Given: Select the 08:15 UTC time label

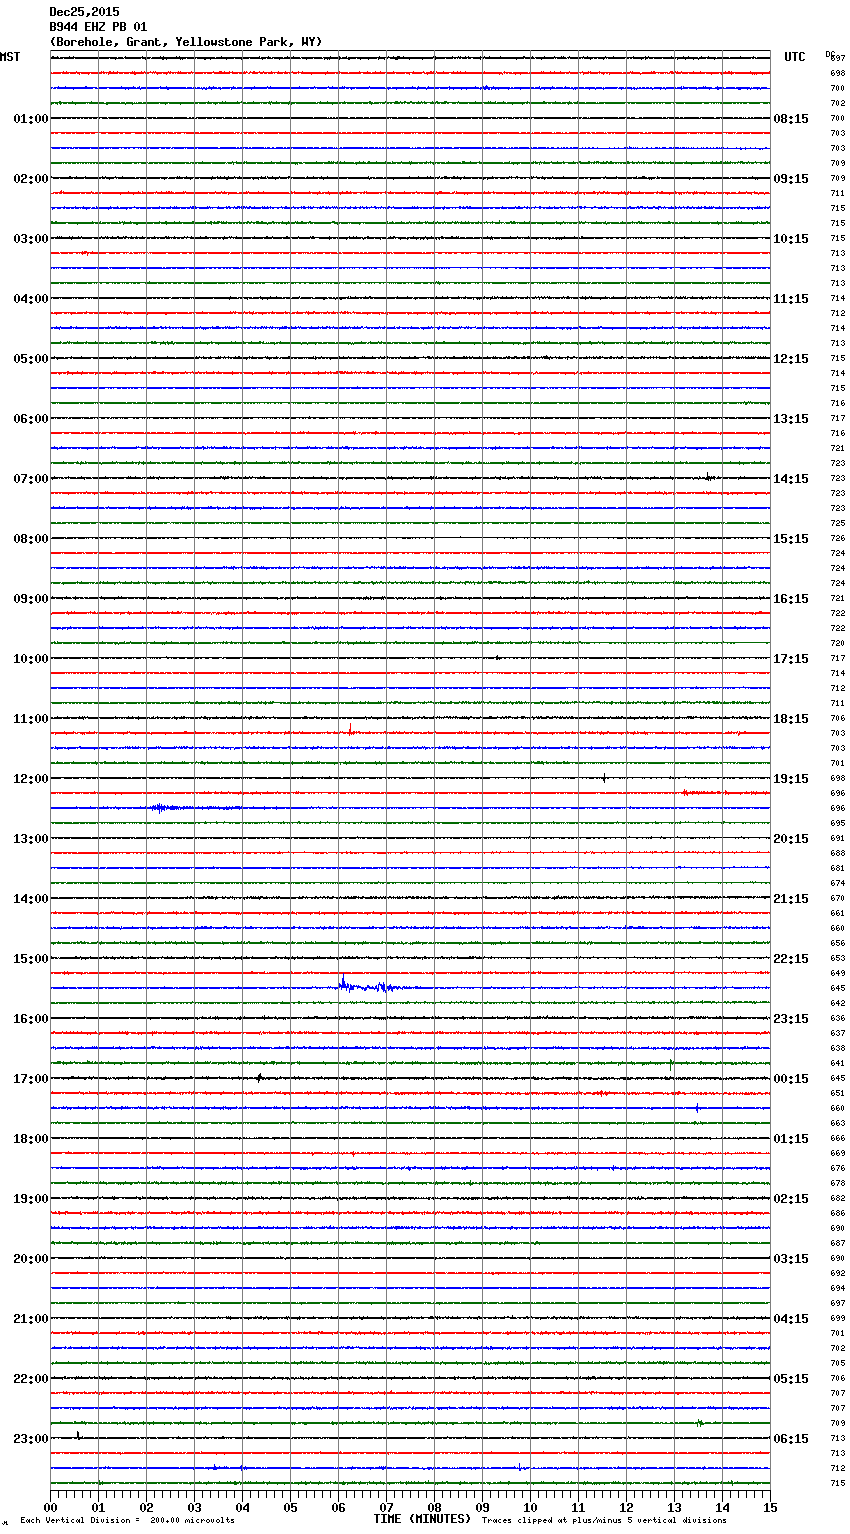Looking at the screenshot, I should (791, 119).
